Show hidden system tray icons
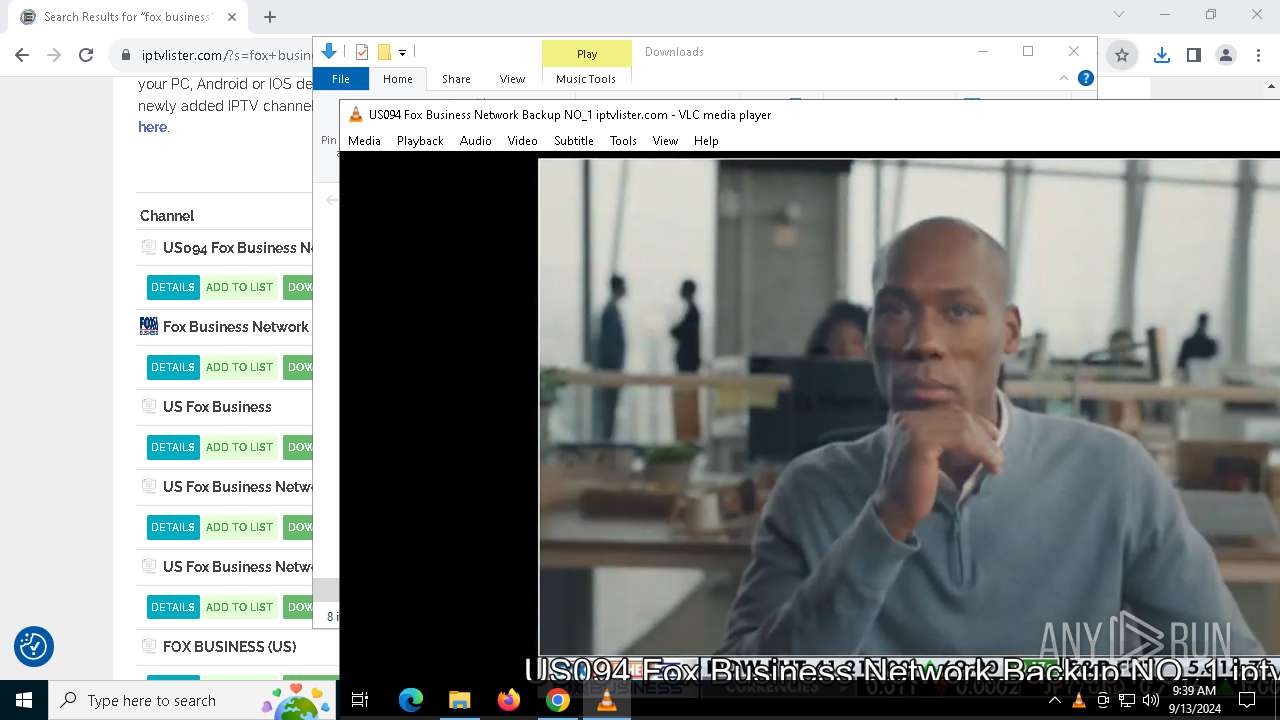1280x720 pixels. pyautogui.click(x=1054, y=701)
